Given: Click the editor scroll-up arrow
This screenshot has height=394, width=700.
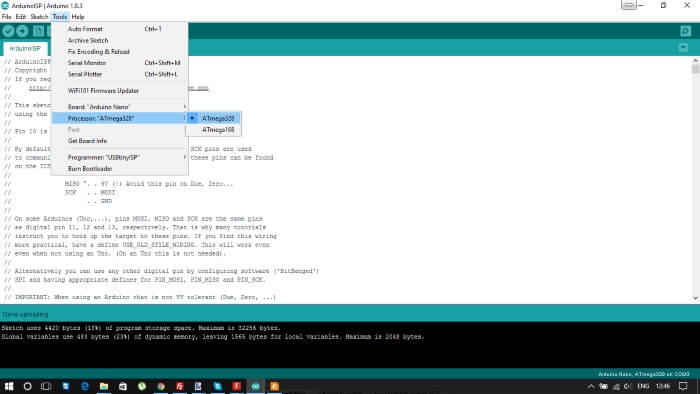Looking at the screenshot, I should 695,60.
